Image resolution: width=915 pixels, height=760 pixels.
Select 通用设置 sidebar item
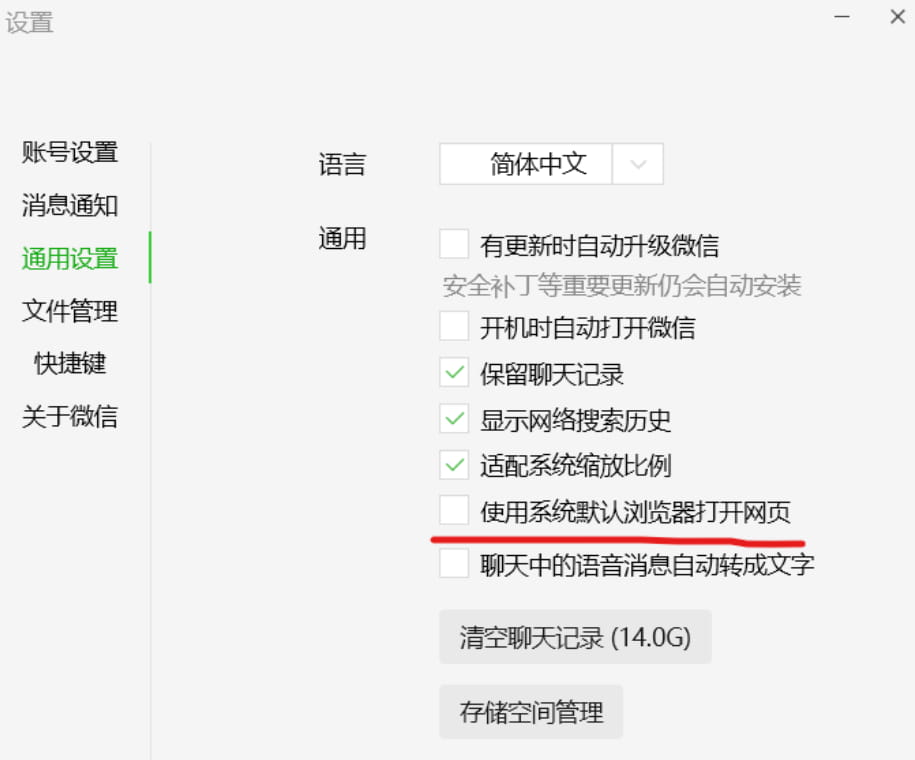point(69,259)
